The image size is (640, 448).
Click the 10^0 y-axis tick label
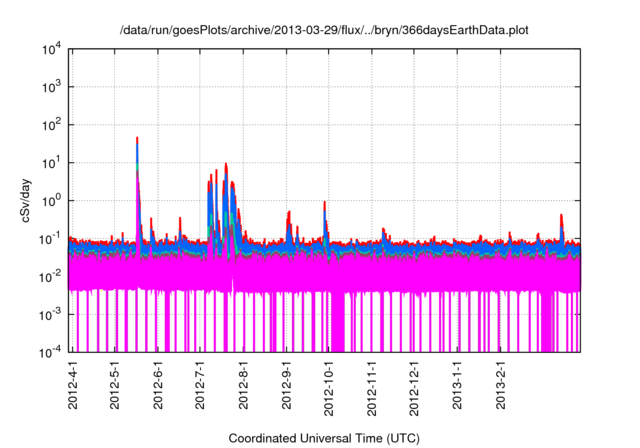tap(50, 200)
